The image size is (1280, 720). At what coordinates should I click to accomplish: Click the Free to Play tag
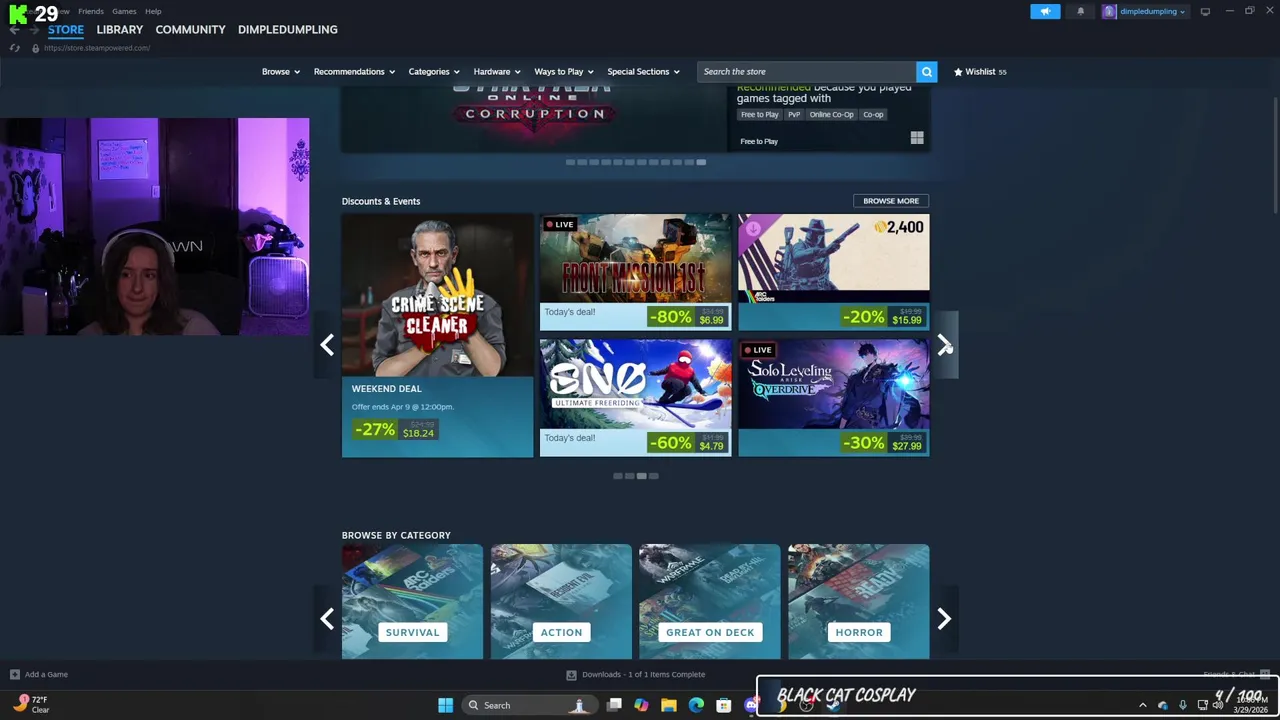point(759,114)
